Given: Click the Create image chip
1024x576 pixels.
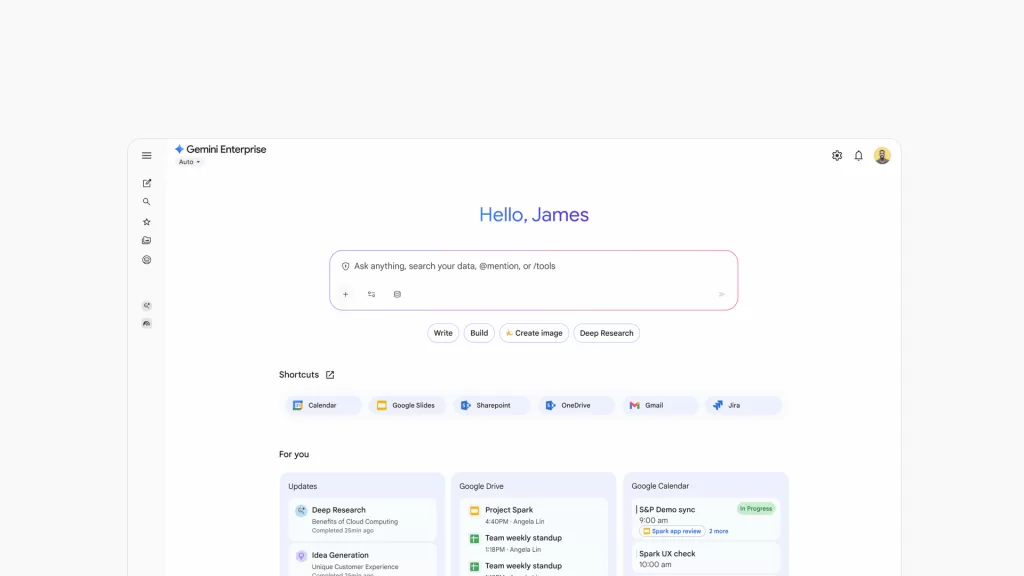Looking at the screenshot, I should point(534,333).
